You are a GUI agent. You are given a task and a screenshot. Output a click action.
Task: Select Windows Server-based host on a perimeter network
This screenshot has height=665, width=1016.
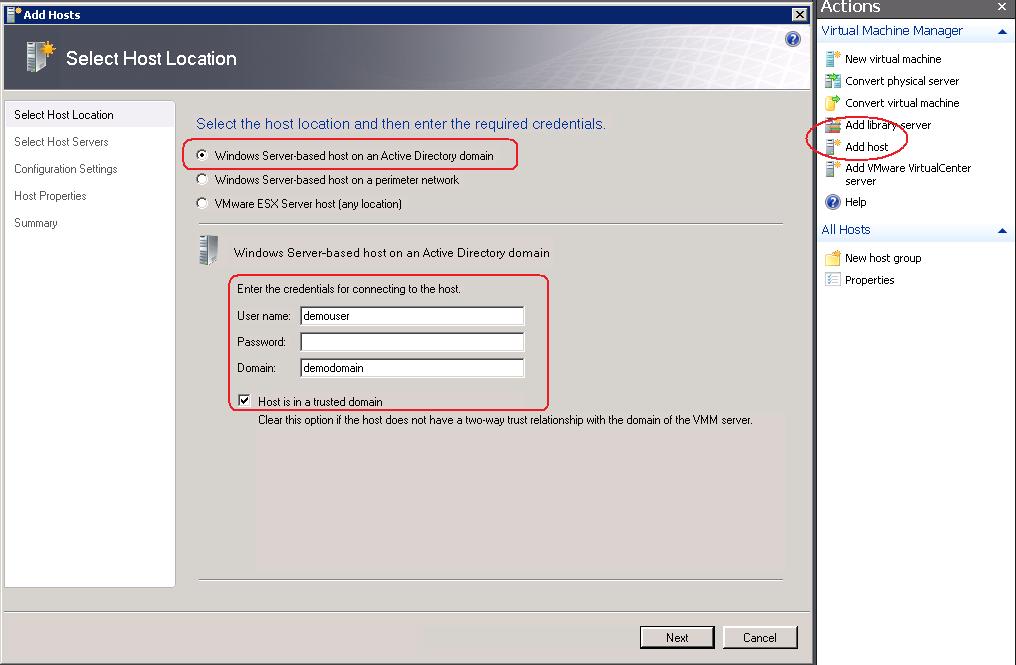click(x=202, y=180)
